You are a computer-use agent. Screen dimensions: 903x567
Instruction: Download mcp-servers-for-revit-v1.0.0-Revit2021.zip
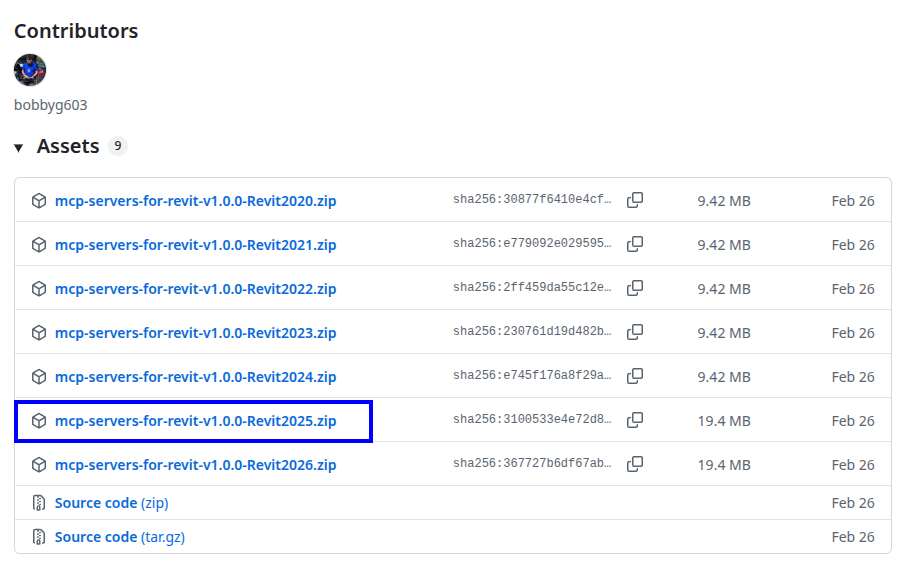click(x=195, y=245)
